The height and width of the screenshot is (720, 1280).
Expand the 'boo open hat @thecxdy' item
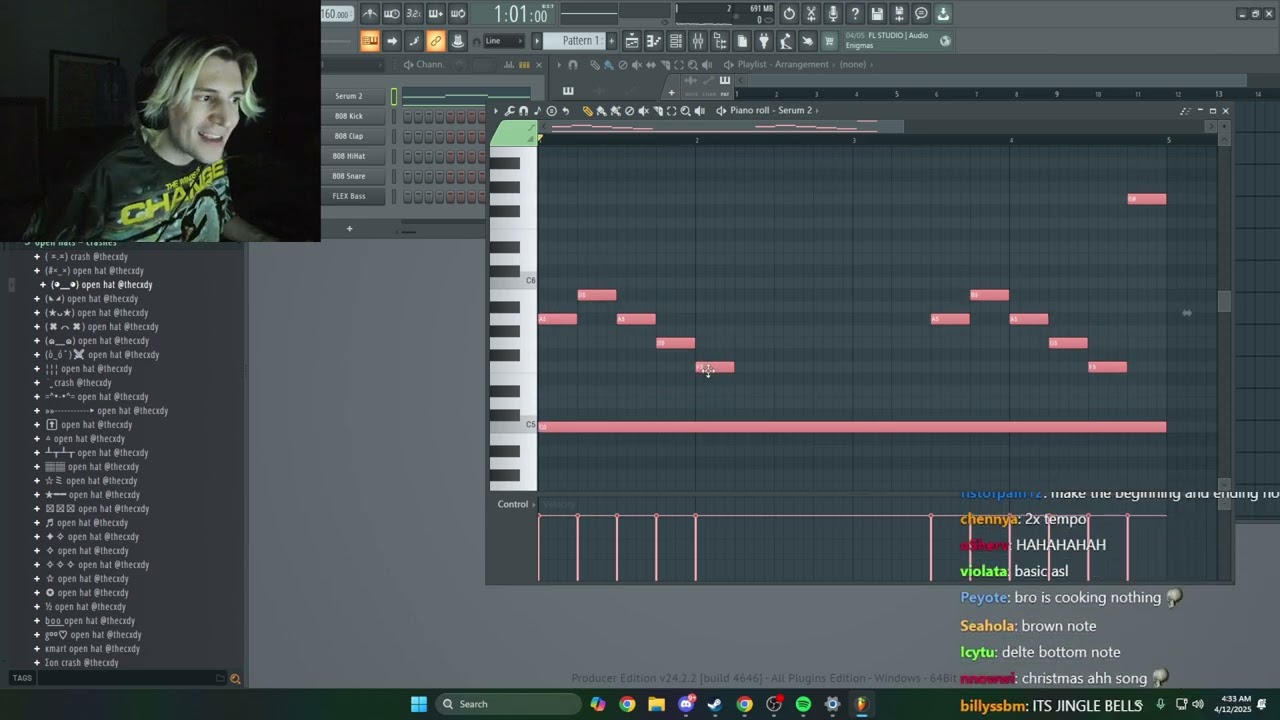[x=37, y=621]
